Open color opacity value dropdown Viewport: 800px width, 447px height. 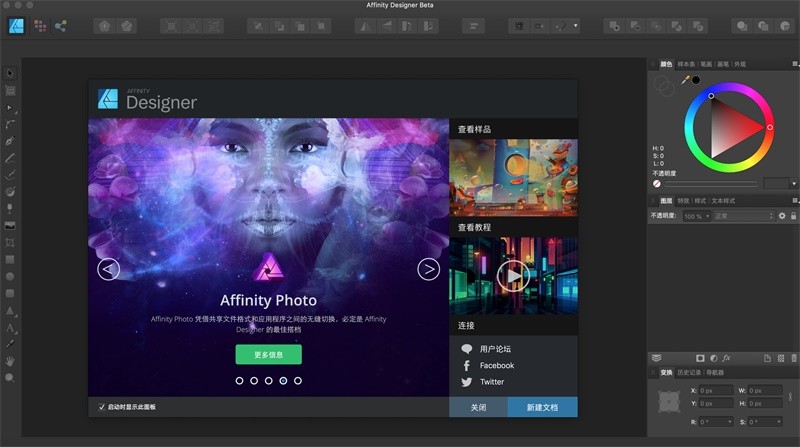point(793,183)
